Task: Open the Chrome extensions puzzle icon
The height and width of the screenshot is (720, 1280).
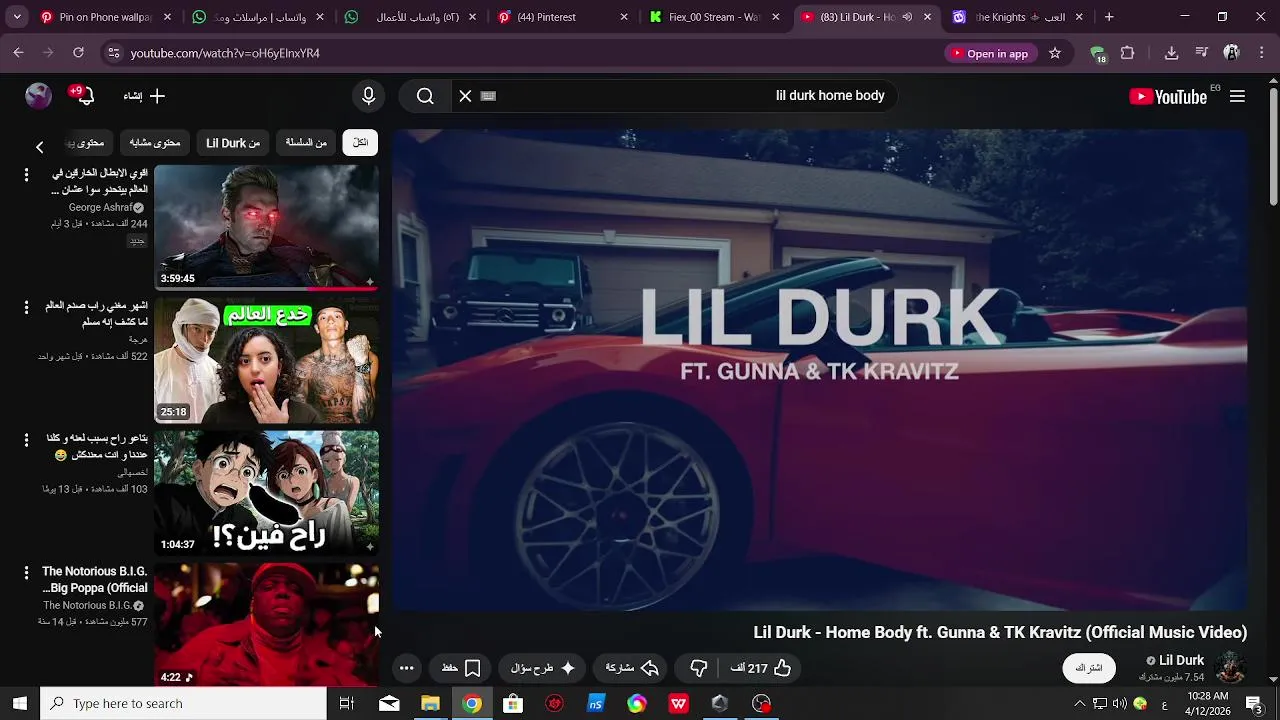Action: tap(1127, 53)
